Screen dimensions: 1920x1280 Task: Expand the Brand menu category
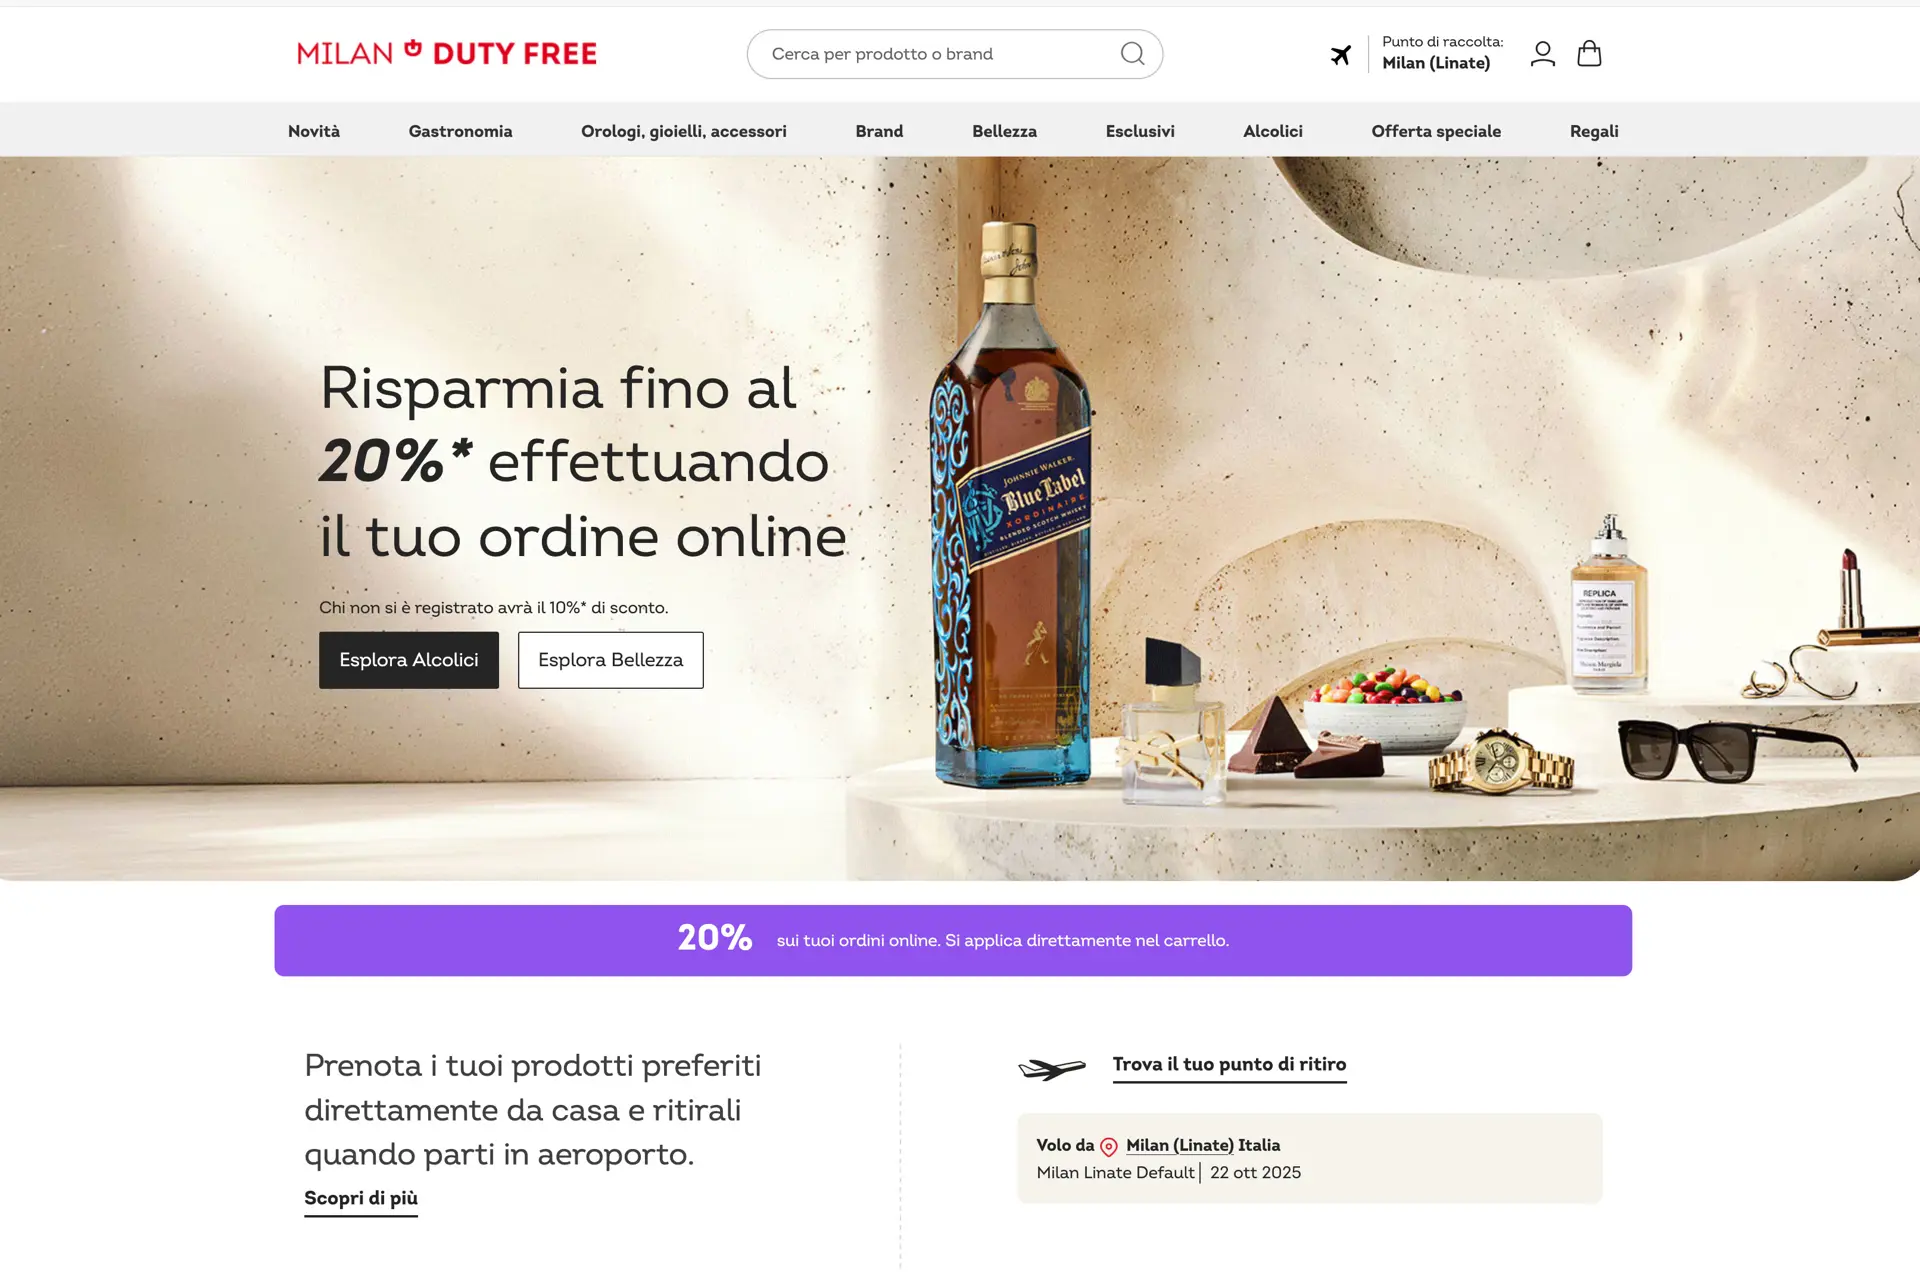pyautogui.click(x=879, y=131)
